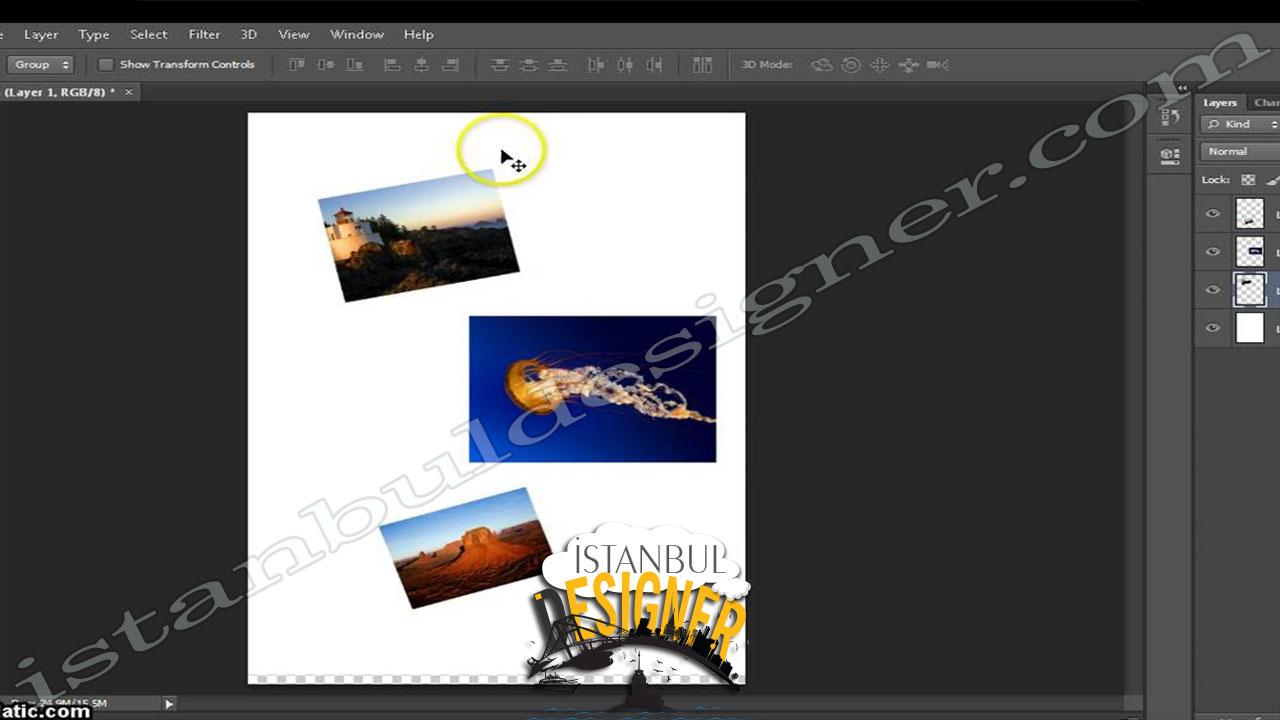Select the 3D Roll mode icon

click(851, 65)
